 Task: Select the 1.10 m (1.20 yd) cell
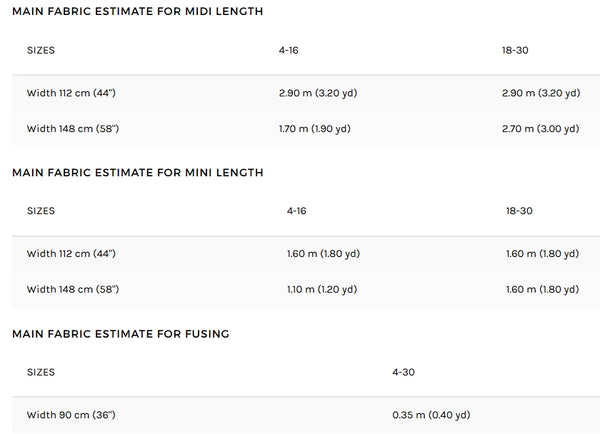pyautogui.click(x=322, y=289)
